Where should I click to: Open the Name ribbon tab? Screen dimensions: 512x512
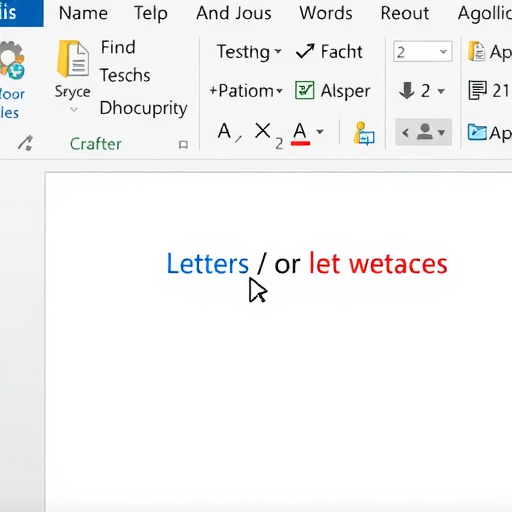coord(83,13)
